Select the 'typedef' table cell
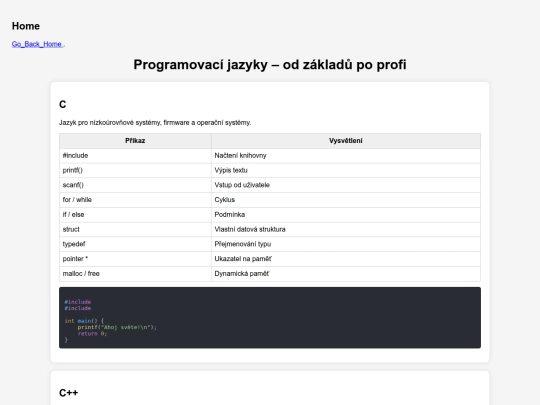 135,245
